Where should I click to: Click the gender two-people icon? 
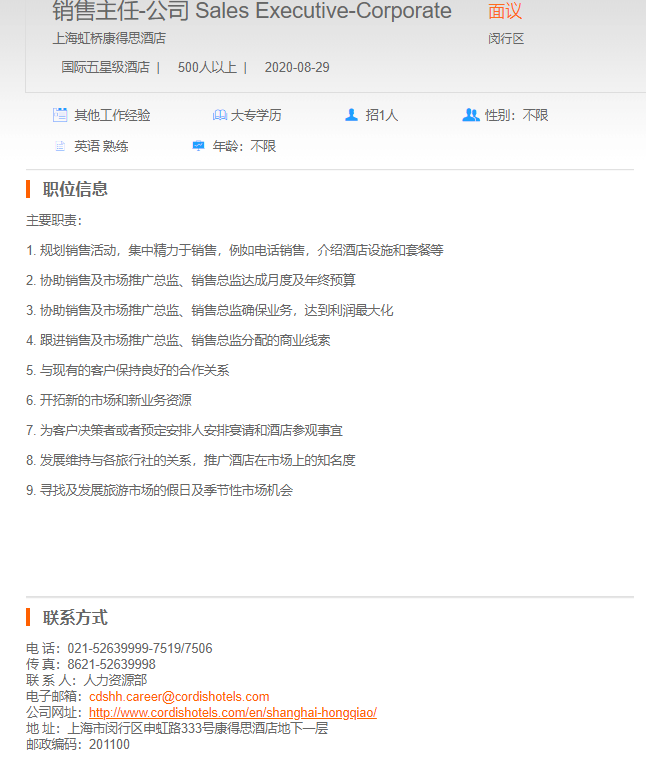click(x=471, y=115)
